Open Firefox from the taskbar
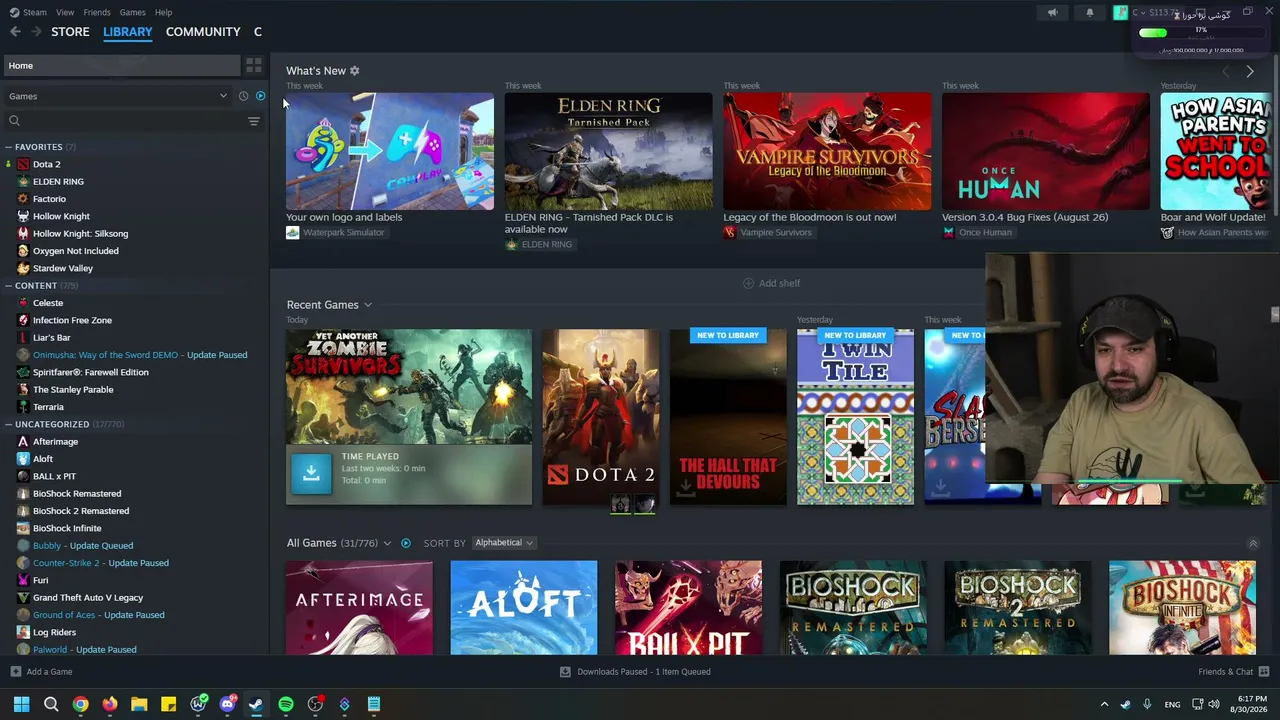 [x=109, y=704]
